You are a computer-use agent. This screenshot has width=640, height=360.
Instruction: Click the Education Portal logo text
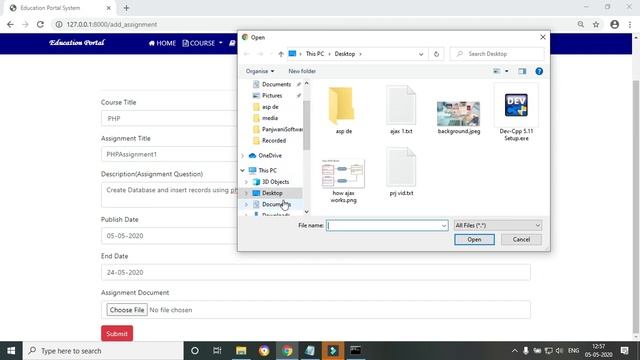coord(77,42)
